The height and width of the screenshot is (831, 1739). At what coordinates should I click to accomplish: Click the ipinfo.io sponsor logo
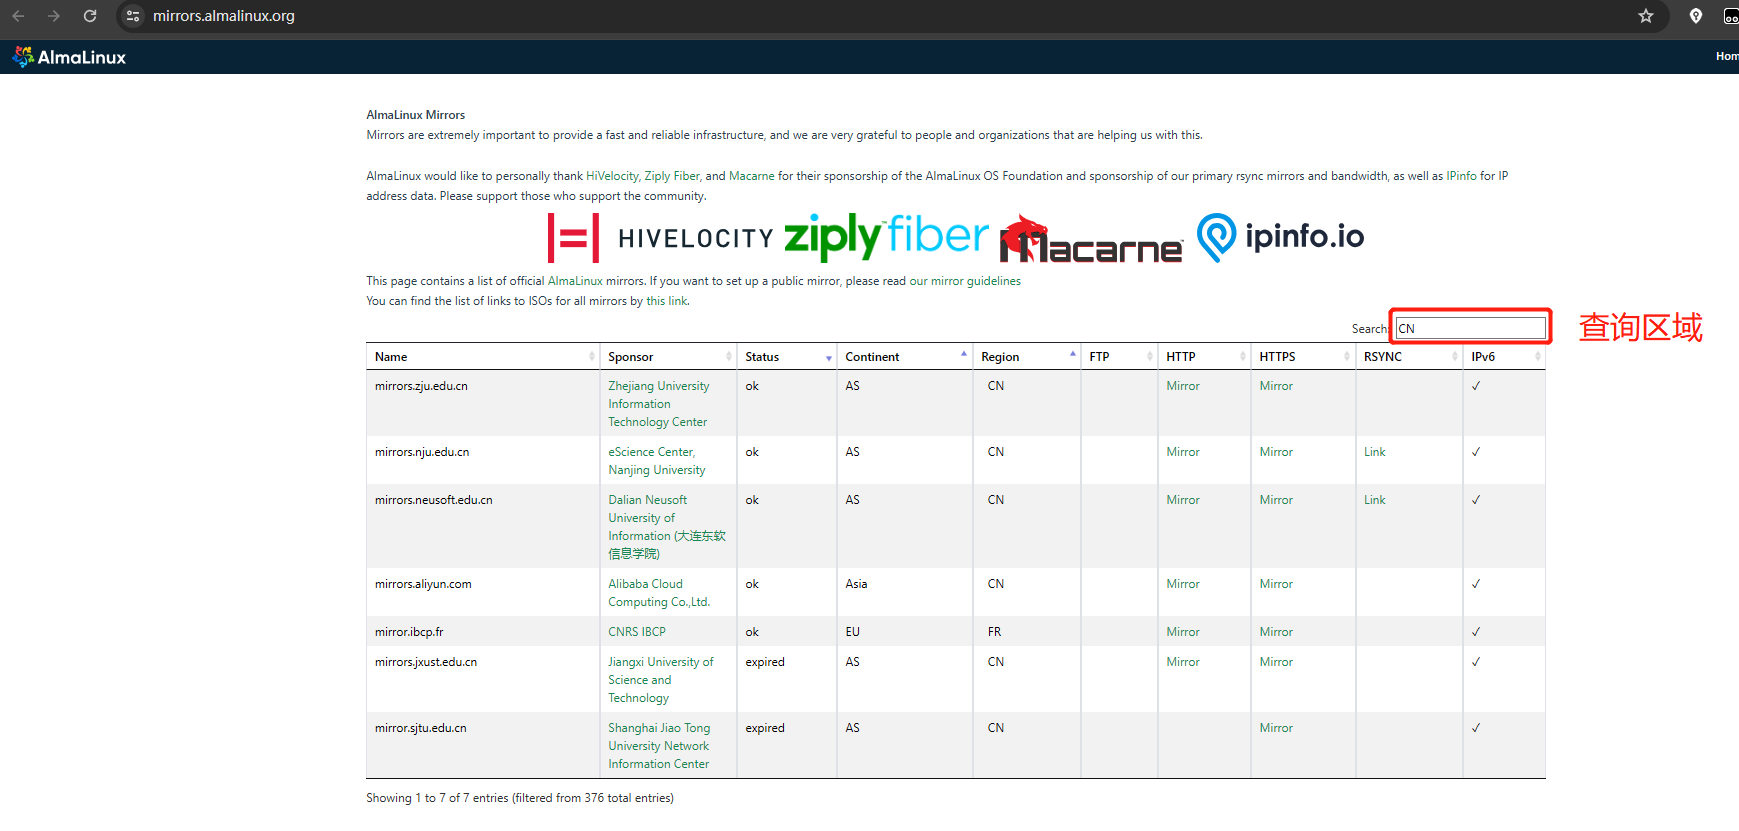click(x=1281, y=237)
